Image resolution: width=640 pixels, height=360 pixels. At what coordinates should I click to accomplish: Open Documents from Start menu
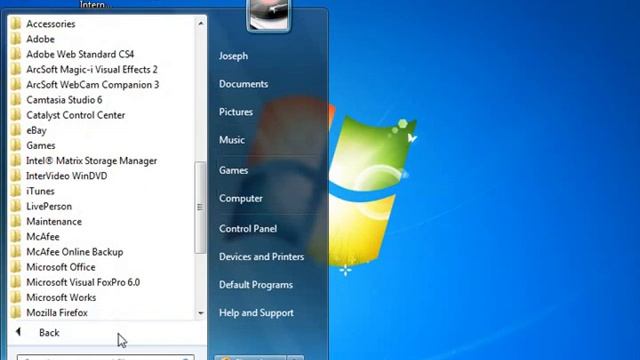pyautogui.click(x=243, y=84)
